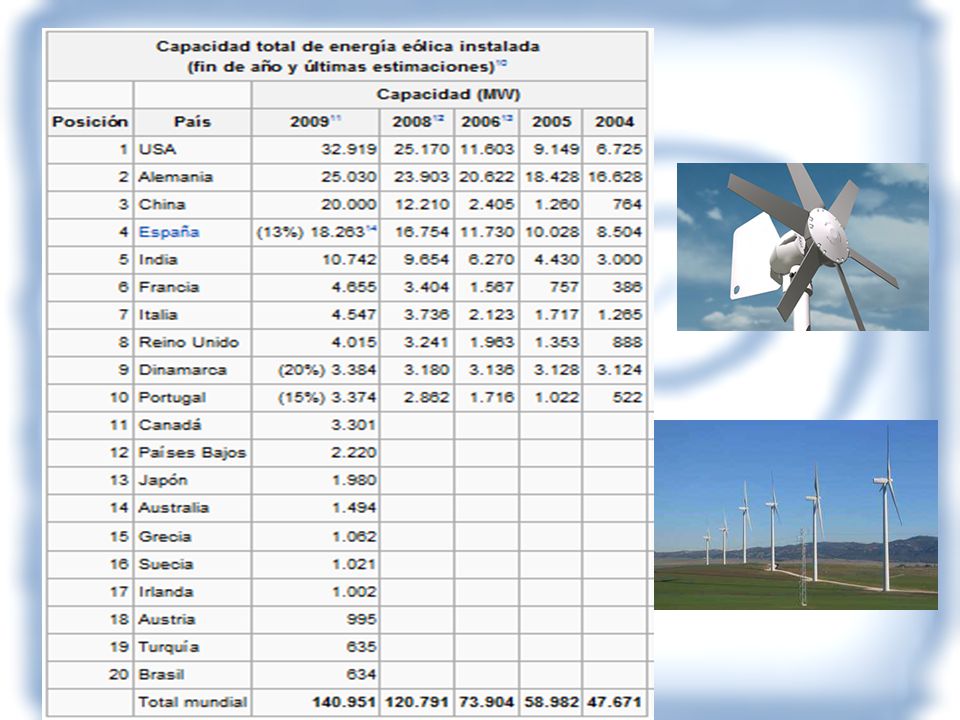
Task: Select the Turquía country cell
Action: coord(192,647)
